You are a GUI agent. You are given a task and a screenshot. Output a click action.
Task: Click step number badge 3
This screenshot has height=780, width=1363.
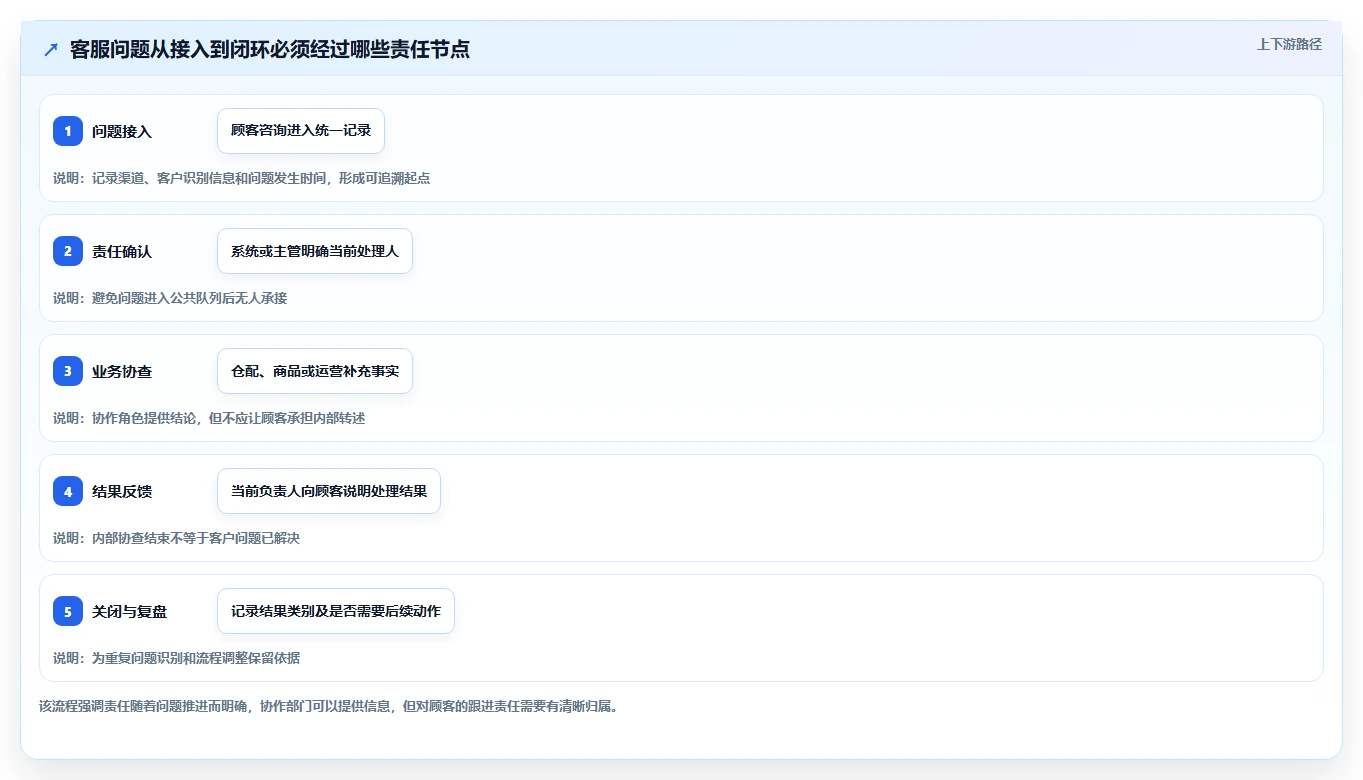[x=68, y=371]
